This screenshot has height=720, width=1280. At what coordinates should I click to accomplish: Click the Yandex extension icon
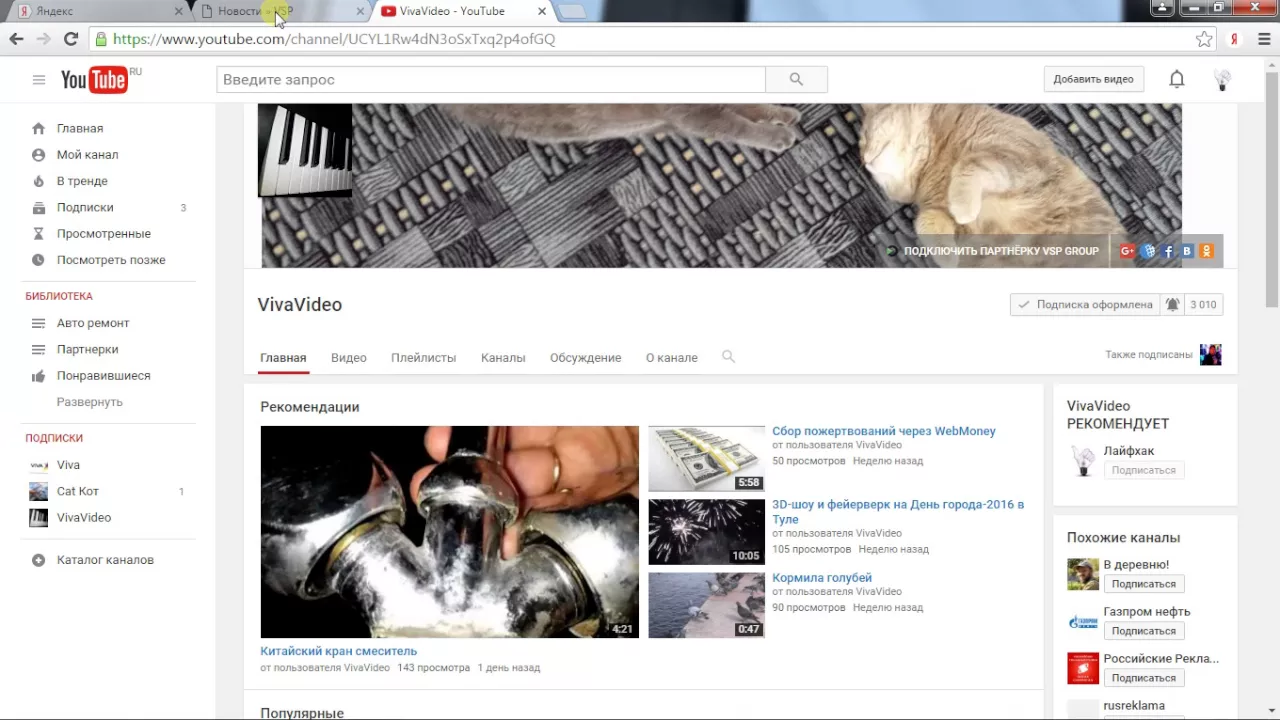1235,39
